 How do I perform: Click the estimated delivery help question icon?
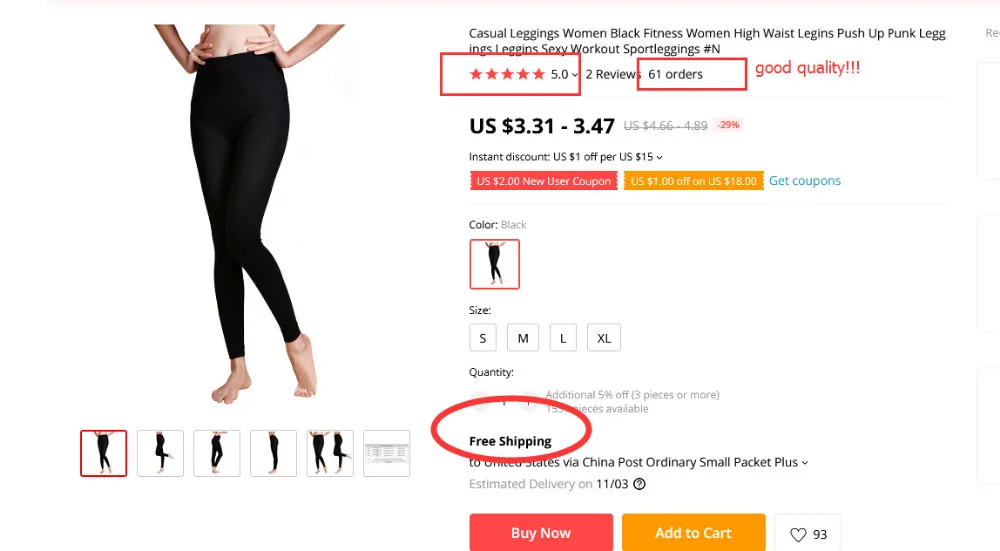(639, 484)
